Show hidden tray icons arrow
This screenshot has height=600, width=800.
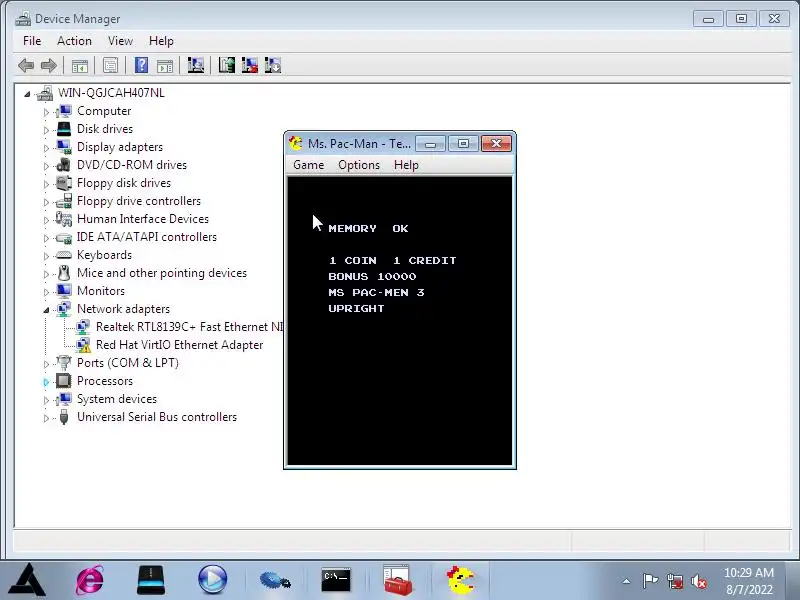click(x=627, y=581)
